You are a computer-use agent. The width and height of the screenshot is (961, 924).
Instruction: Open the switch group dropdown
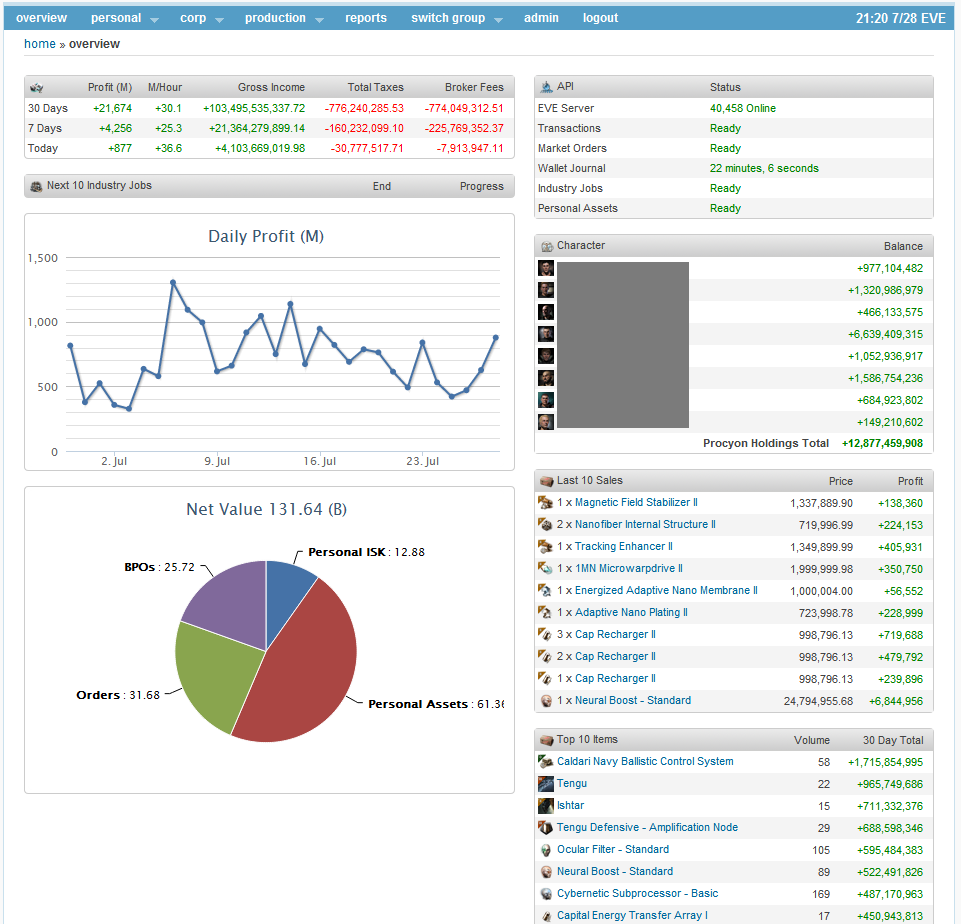coord(455,18)
